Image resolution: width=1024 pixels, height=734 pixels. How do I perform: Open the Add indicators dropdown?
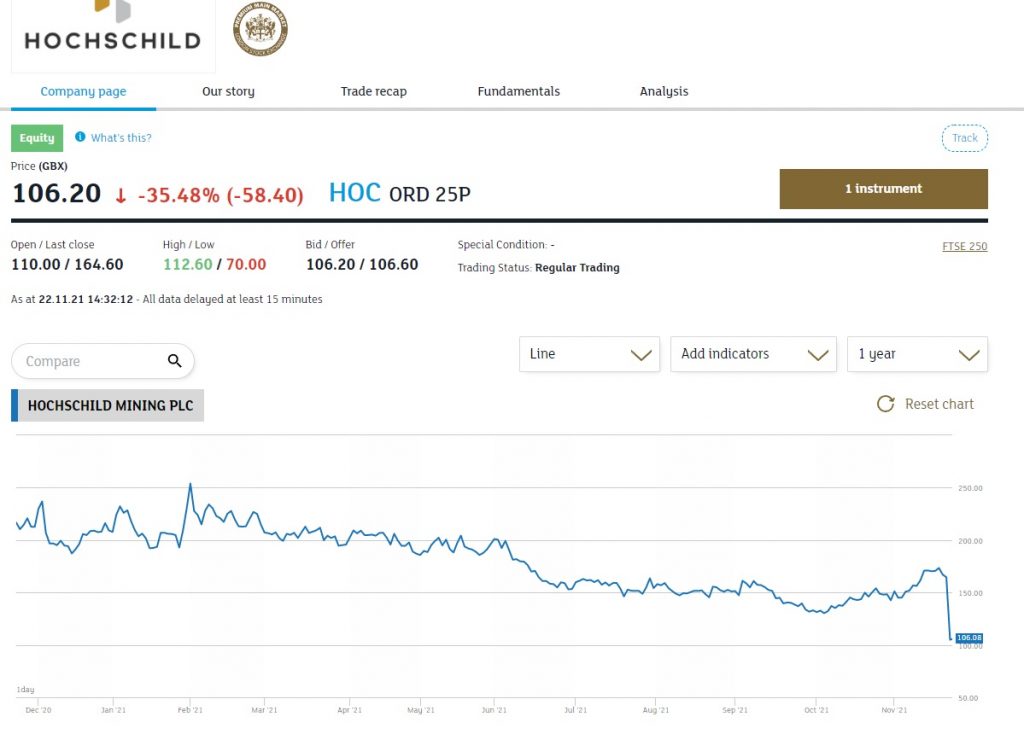754,354
